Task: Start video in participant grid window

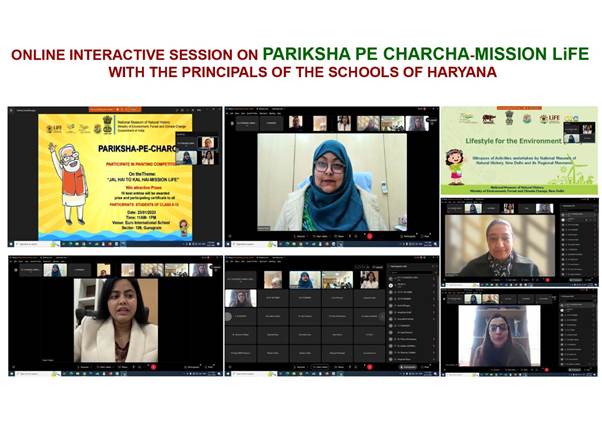Action: click(x=320, y=367)
